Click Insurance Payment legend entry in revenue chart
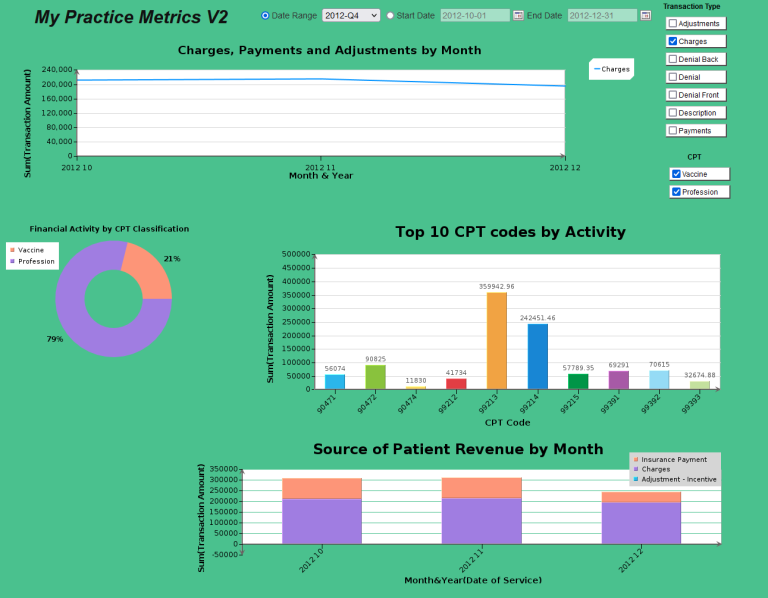Viewport: 768px width, 598px height. point(673,459)
